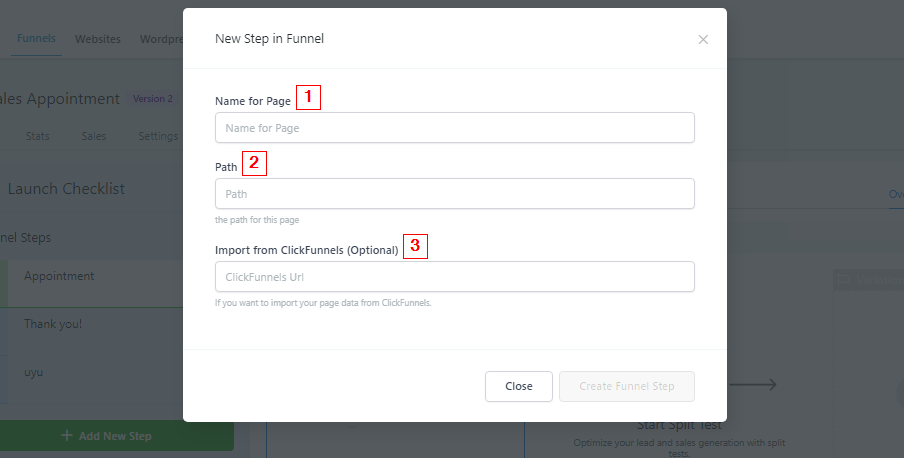Click the Name for Page input field

[455, 128]
